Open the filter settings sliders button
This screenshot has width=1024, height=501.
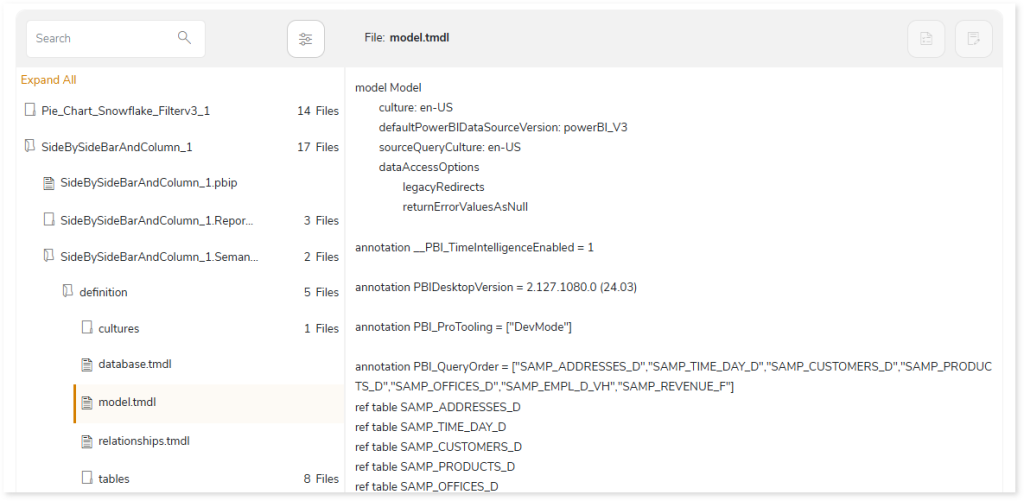306,39
